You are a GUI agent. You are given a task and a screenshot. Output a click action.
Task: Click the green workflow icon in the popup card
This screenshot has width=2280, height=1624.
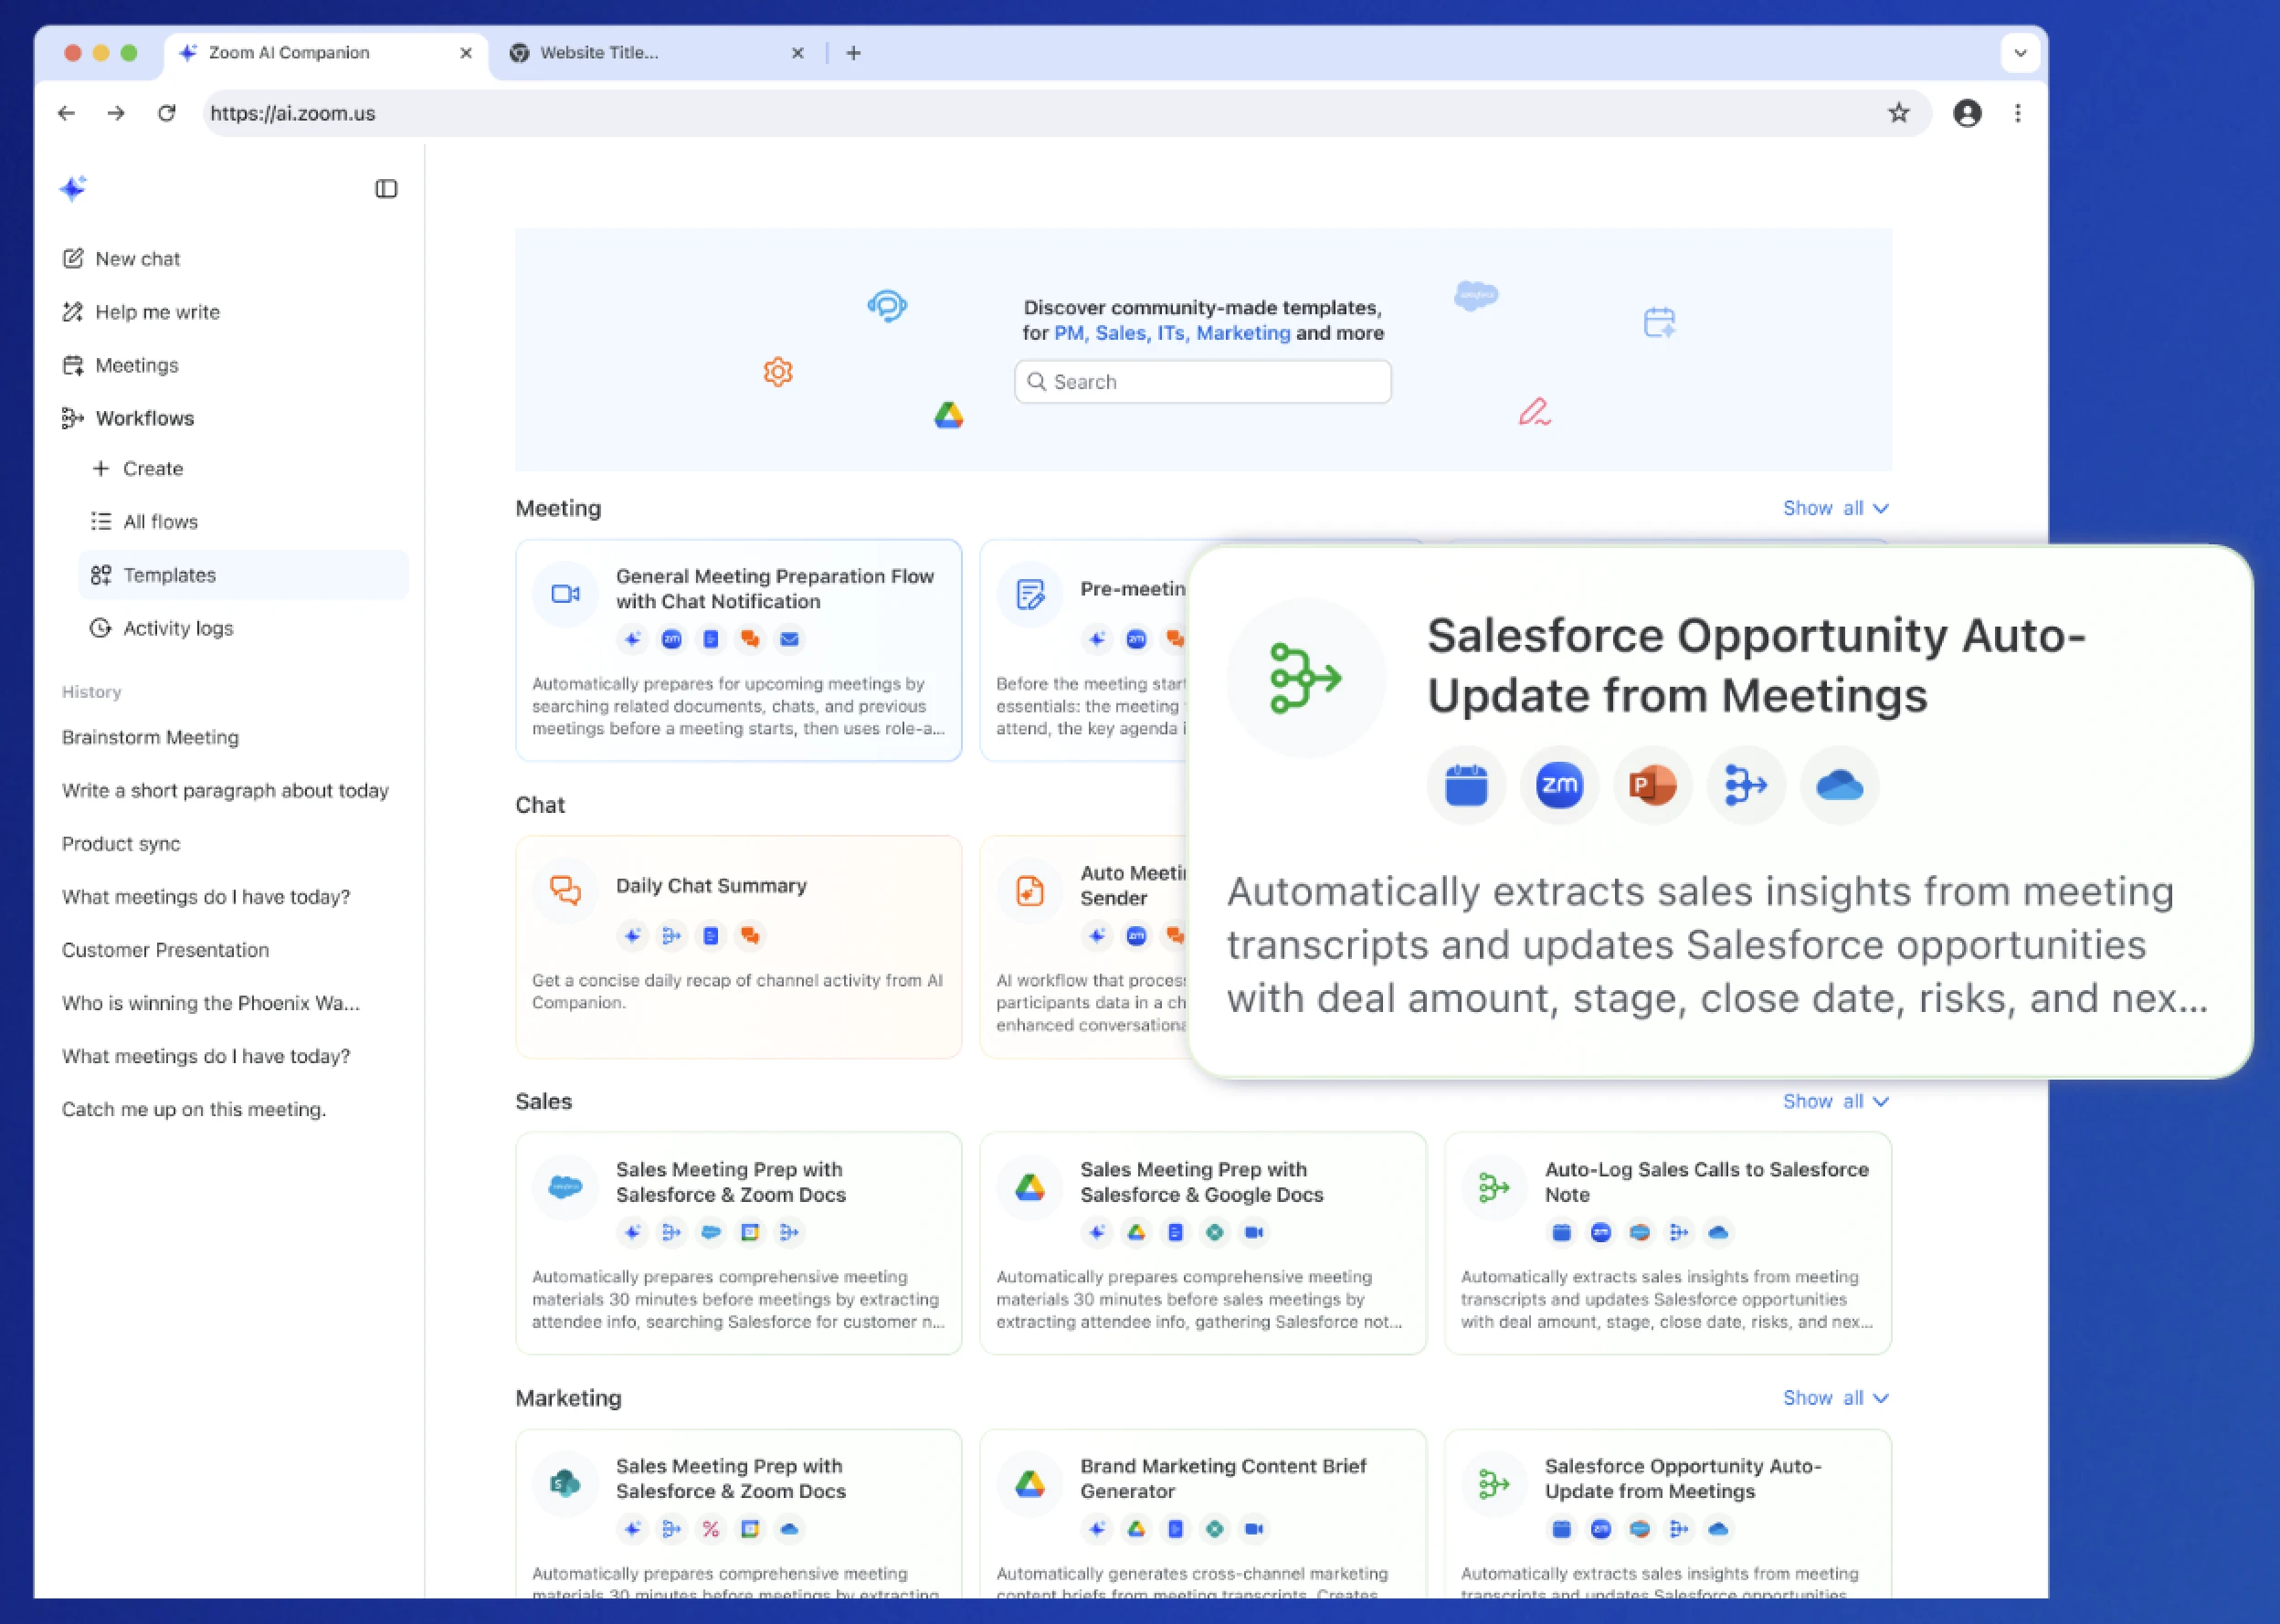click(x=1306, y=678)
